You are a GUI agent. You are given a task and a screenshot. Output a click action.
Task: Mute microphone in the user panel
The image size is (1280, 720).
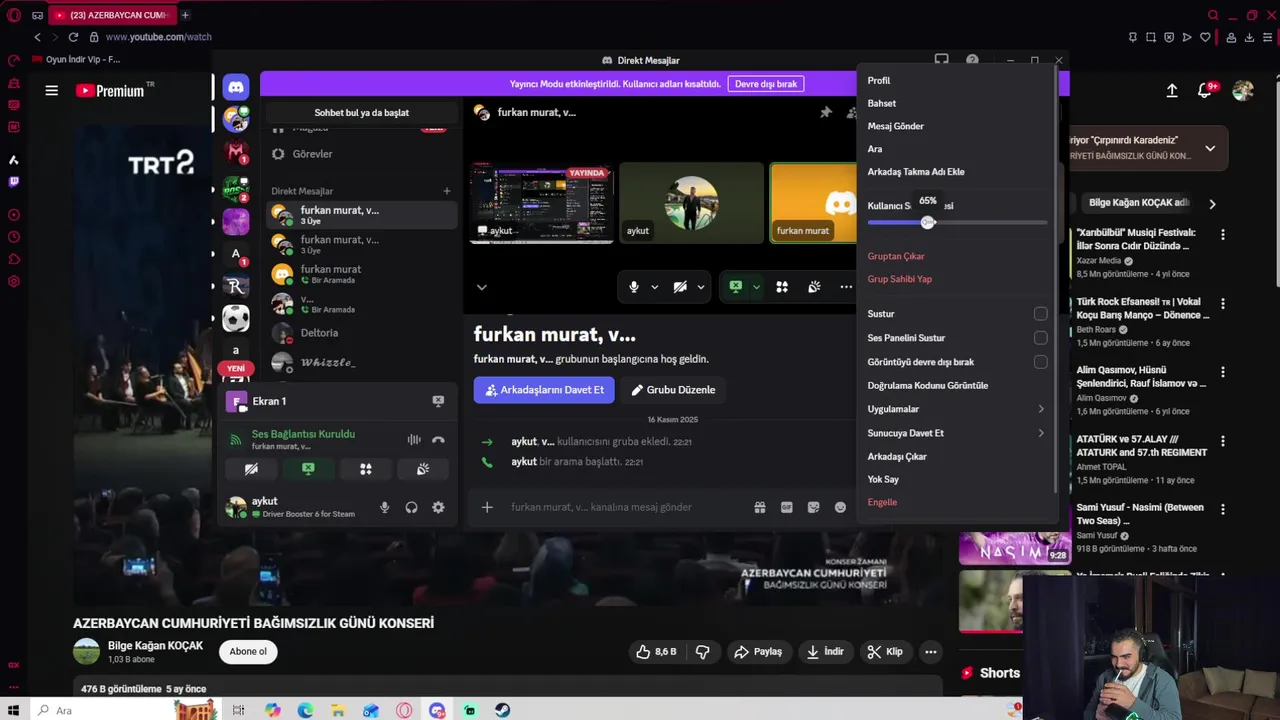(384, 507)
